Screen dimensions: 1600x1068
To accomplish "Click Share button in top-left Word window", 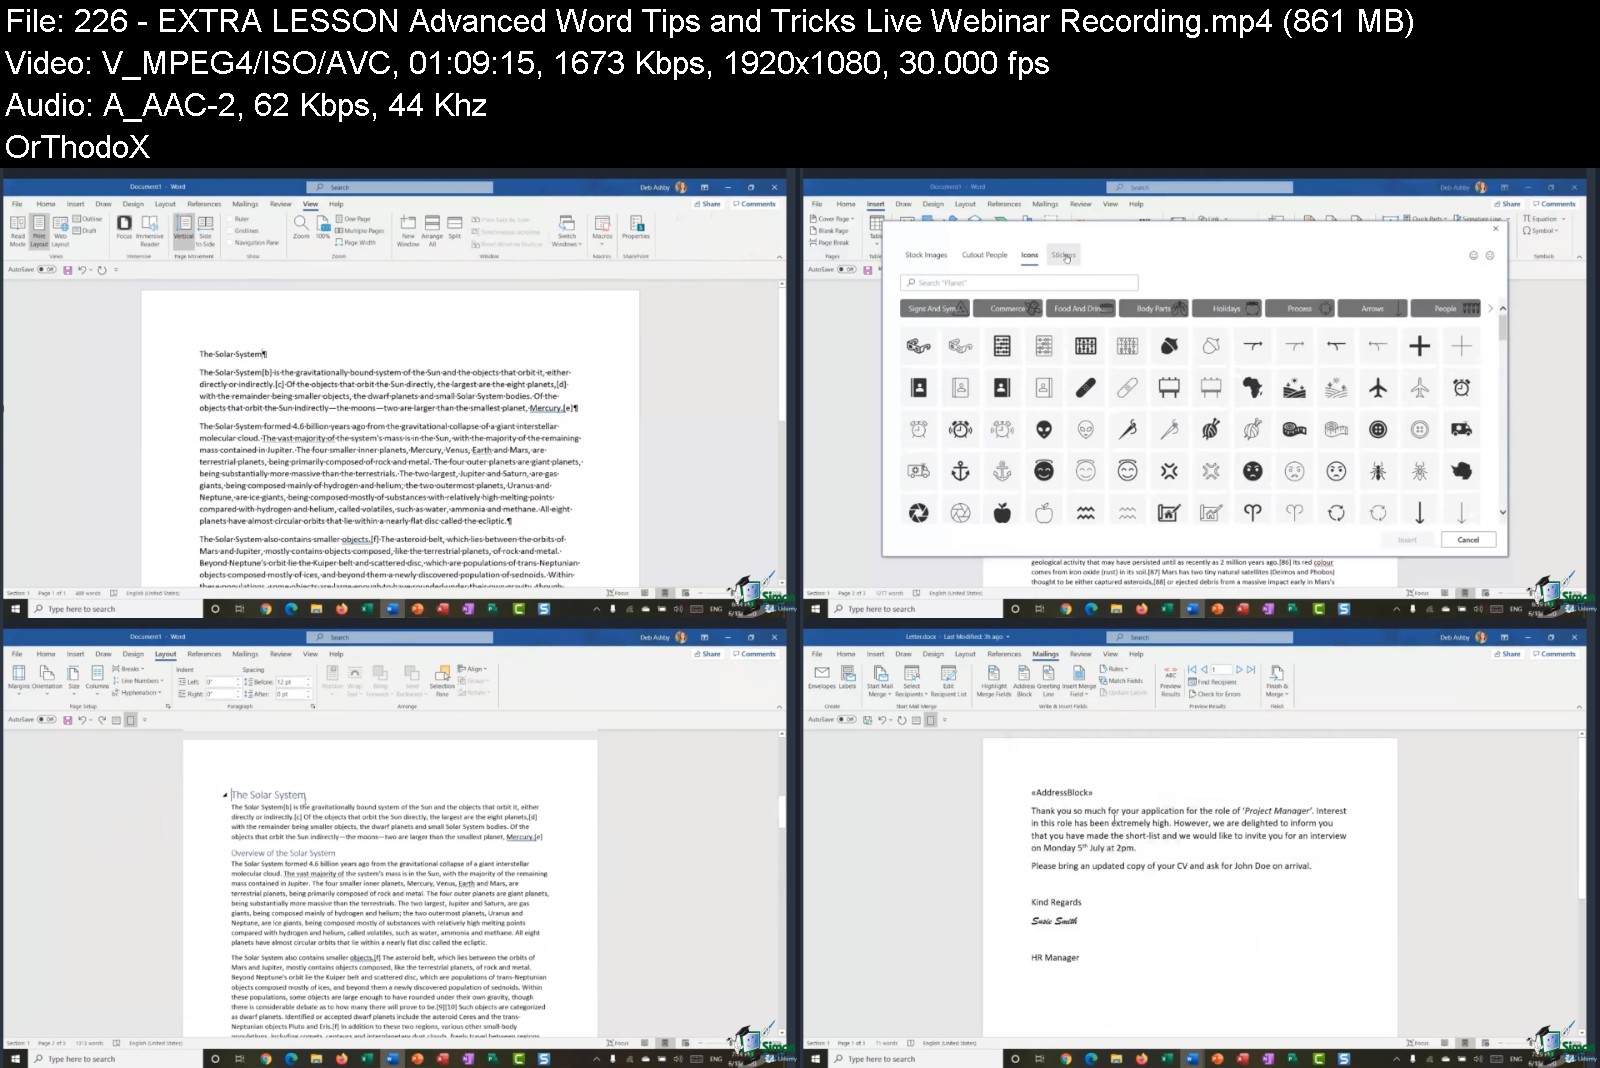I will 708,204.
